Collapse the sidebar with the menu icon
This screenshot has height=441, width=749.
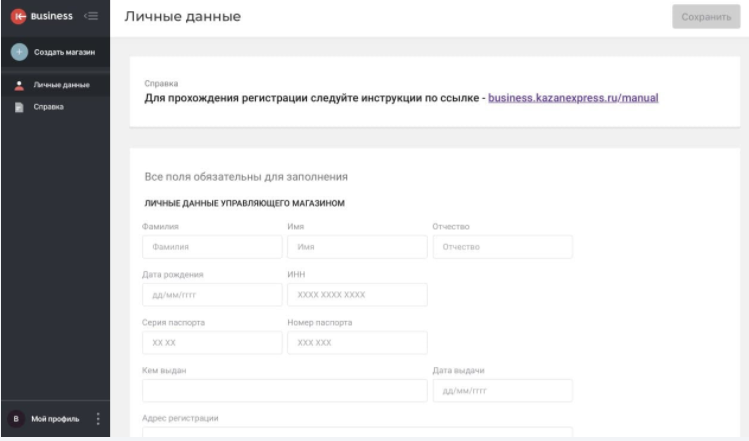click(90, 17)
